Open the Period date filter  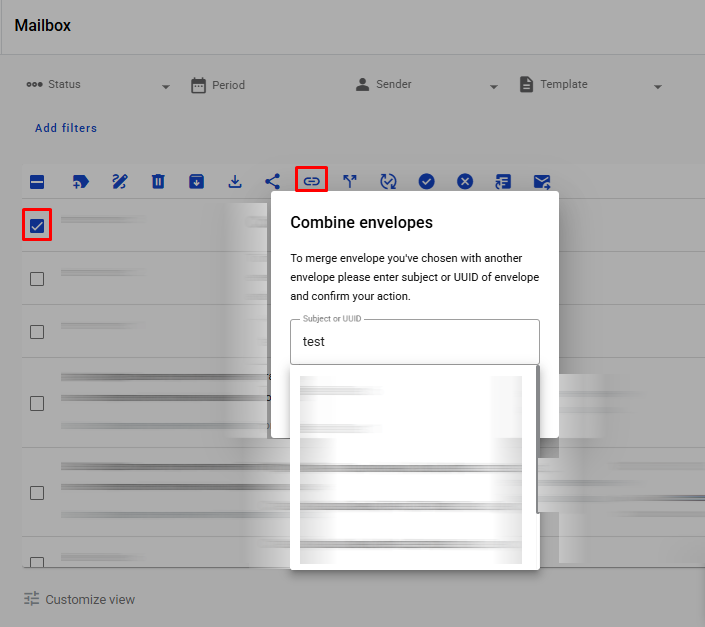tap(263, 84)
